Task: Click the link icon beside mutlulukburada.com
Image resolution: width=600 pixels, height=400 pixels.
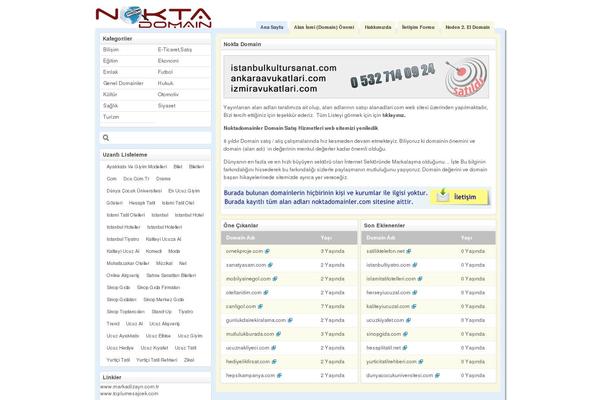Action: pyautogui.click(x=278, y=334)
